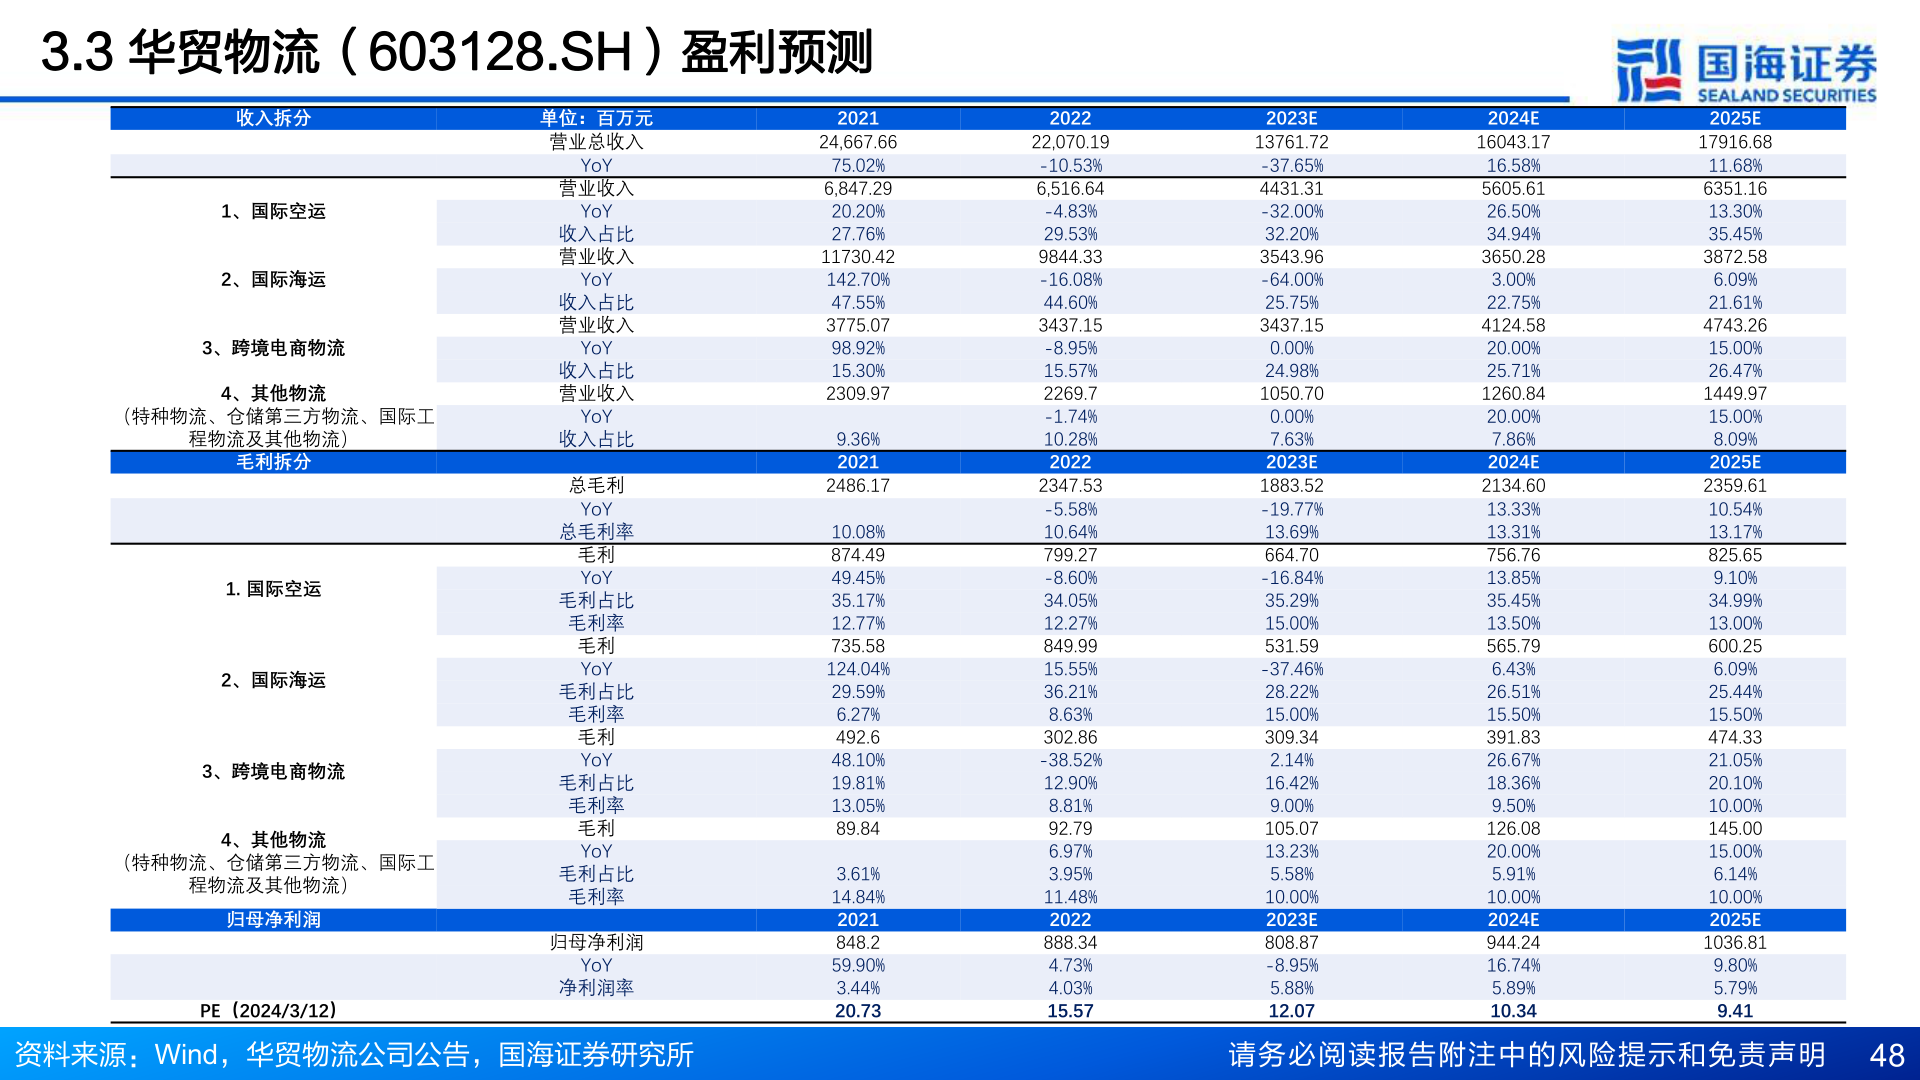Viewport: 1920px width, 1080px height.
Task: Select air freight YoY -32.00%
Action: tap(1292, 212)
